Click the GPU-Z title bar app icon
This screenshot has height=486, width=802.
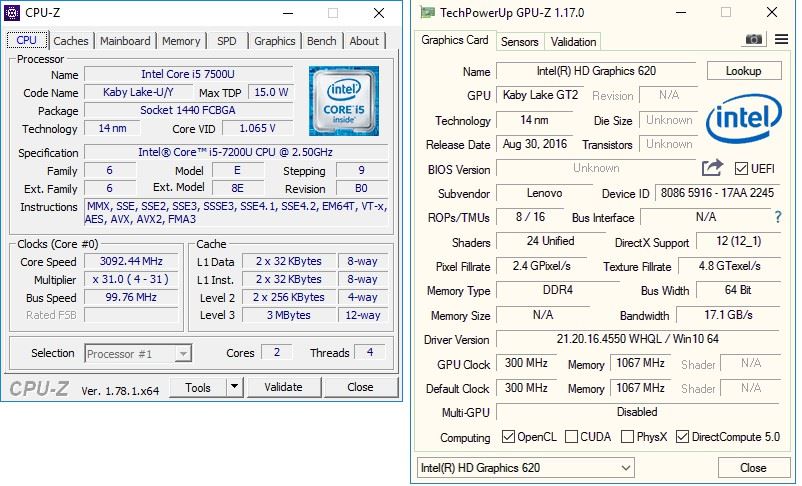[427, 13]
